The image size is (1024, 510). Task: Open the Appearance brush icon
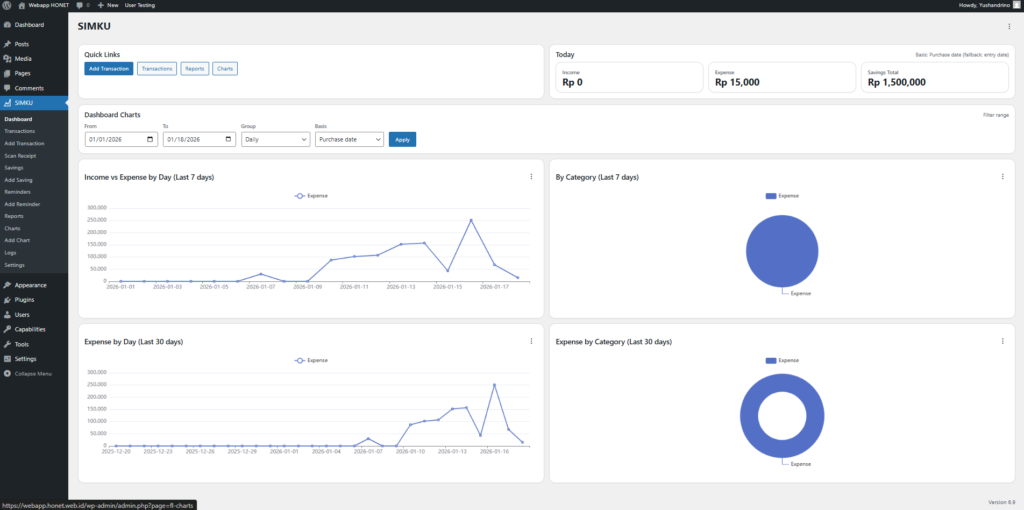point(8,285)
